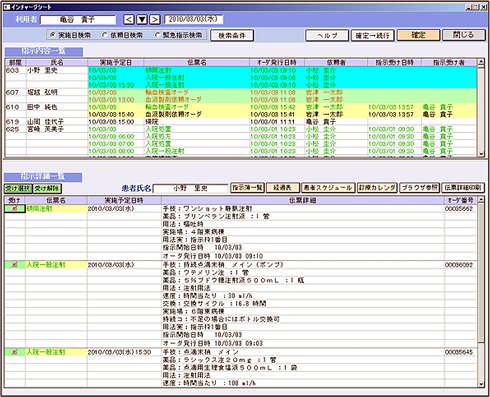The image size is (490, 397).
Task: Click the オーダ番号 column header
Action: pos(461,200)
